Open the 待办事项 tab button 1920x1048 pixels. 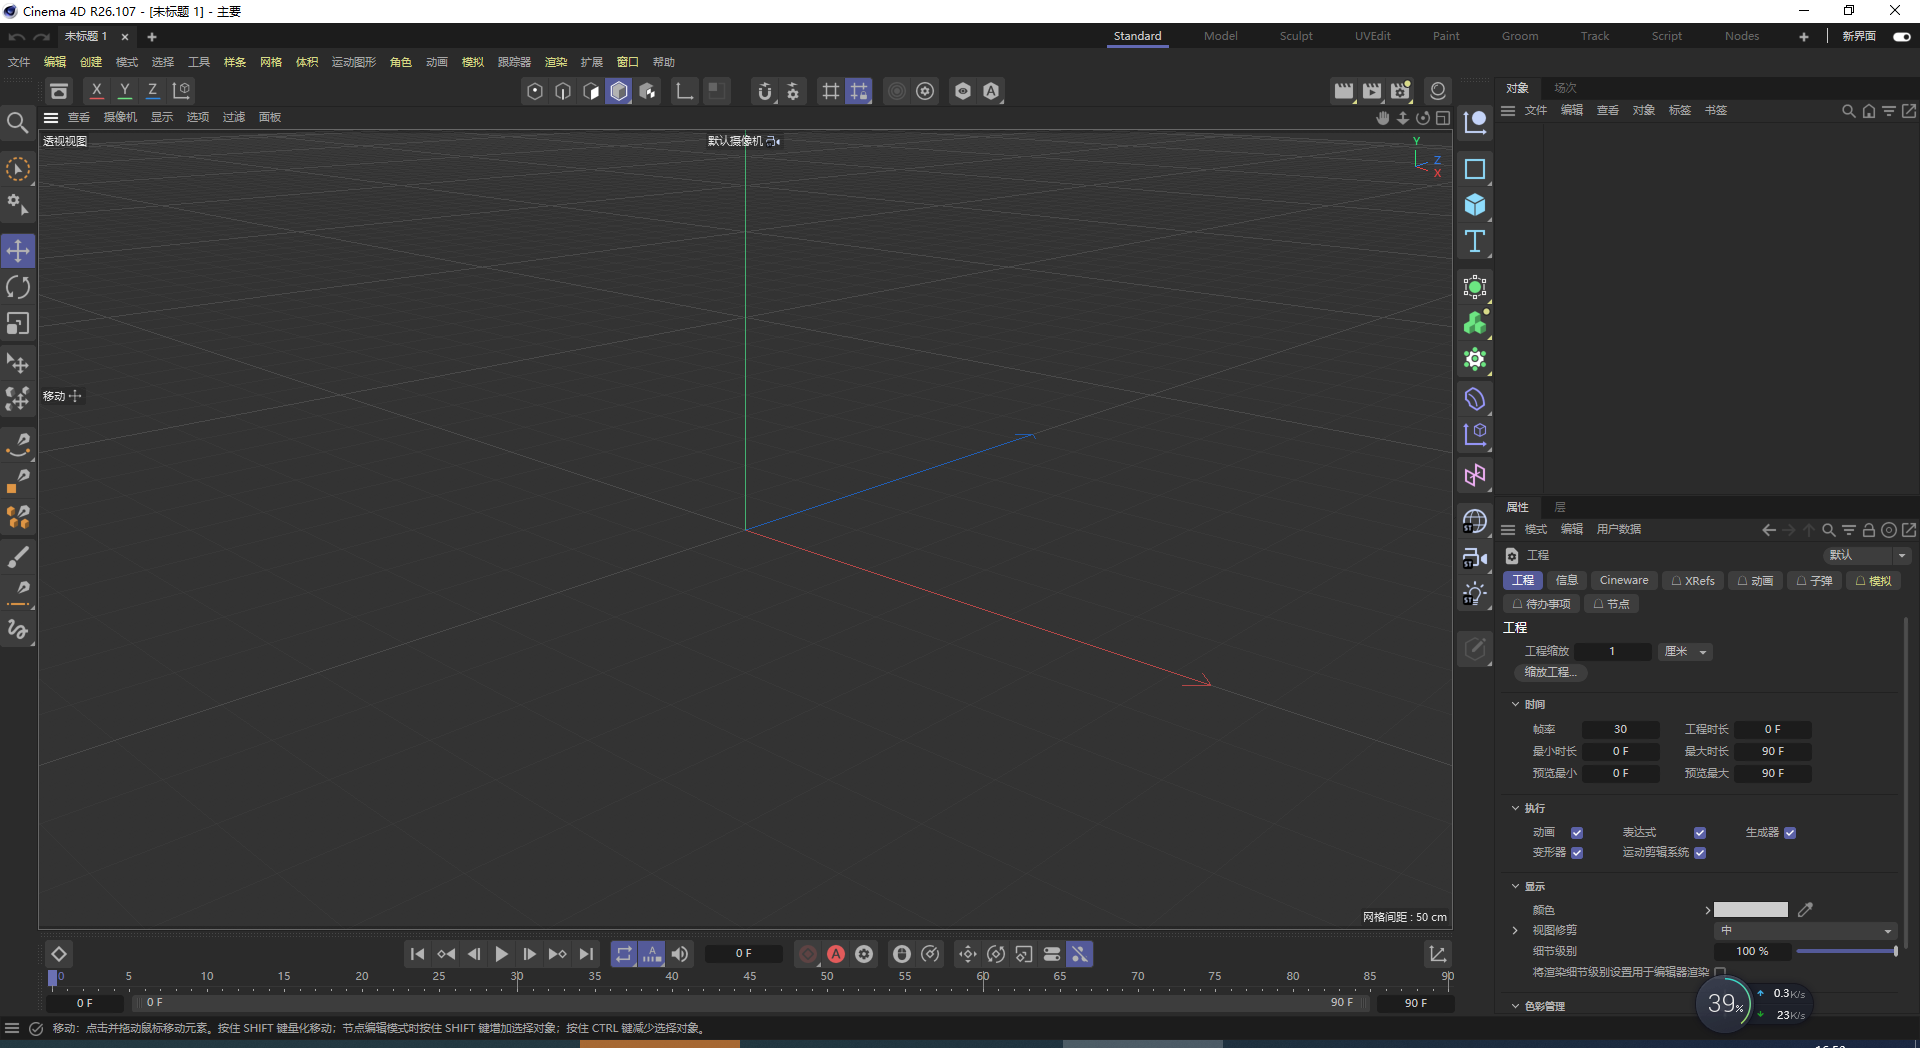[x=1541, y=604]
